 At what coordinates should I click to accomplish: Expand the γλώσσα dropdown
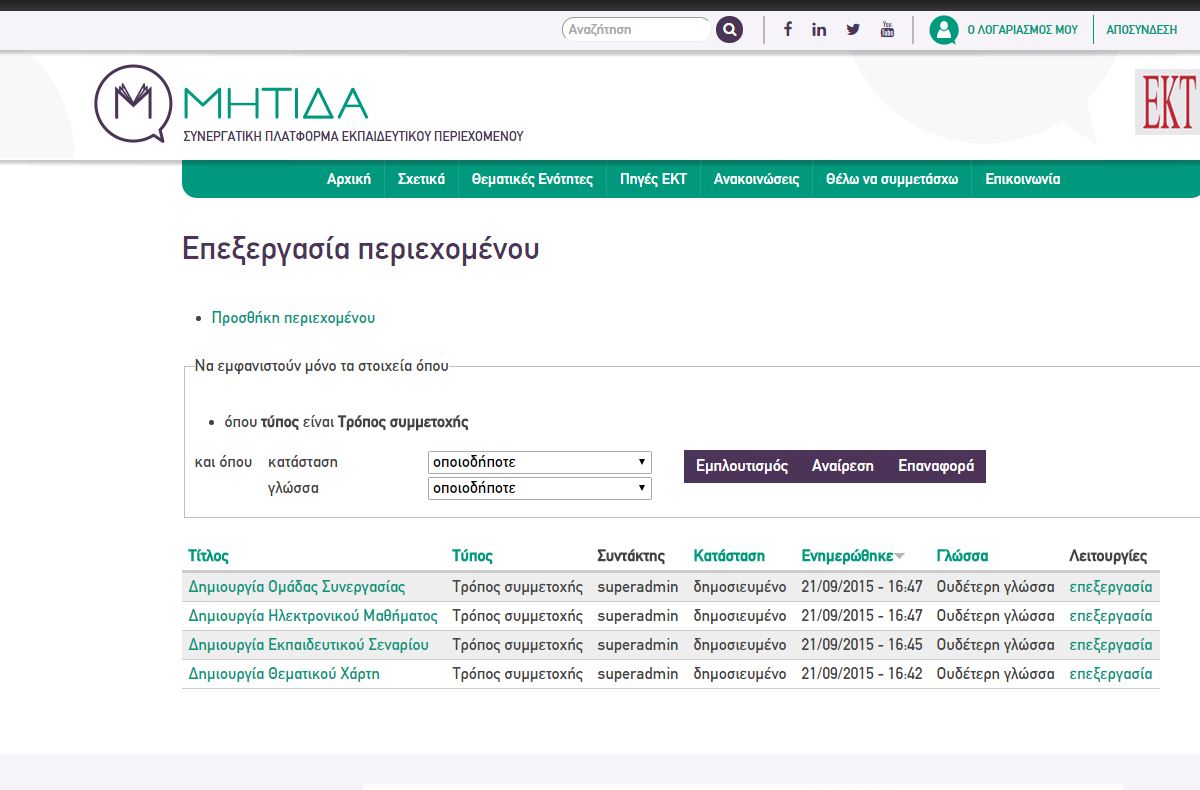[x=539, y=489]
